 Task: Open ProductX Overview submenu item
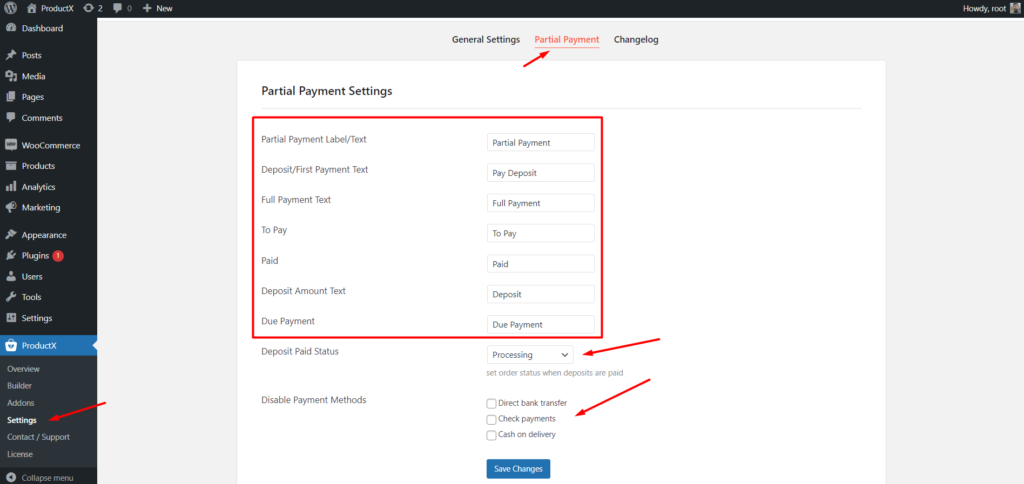pyautogui.click(x=24, y=369)
